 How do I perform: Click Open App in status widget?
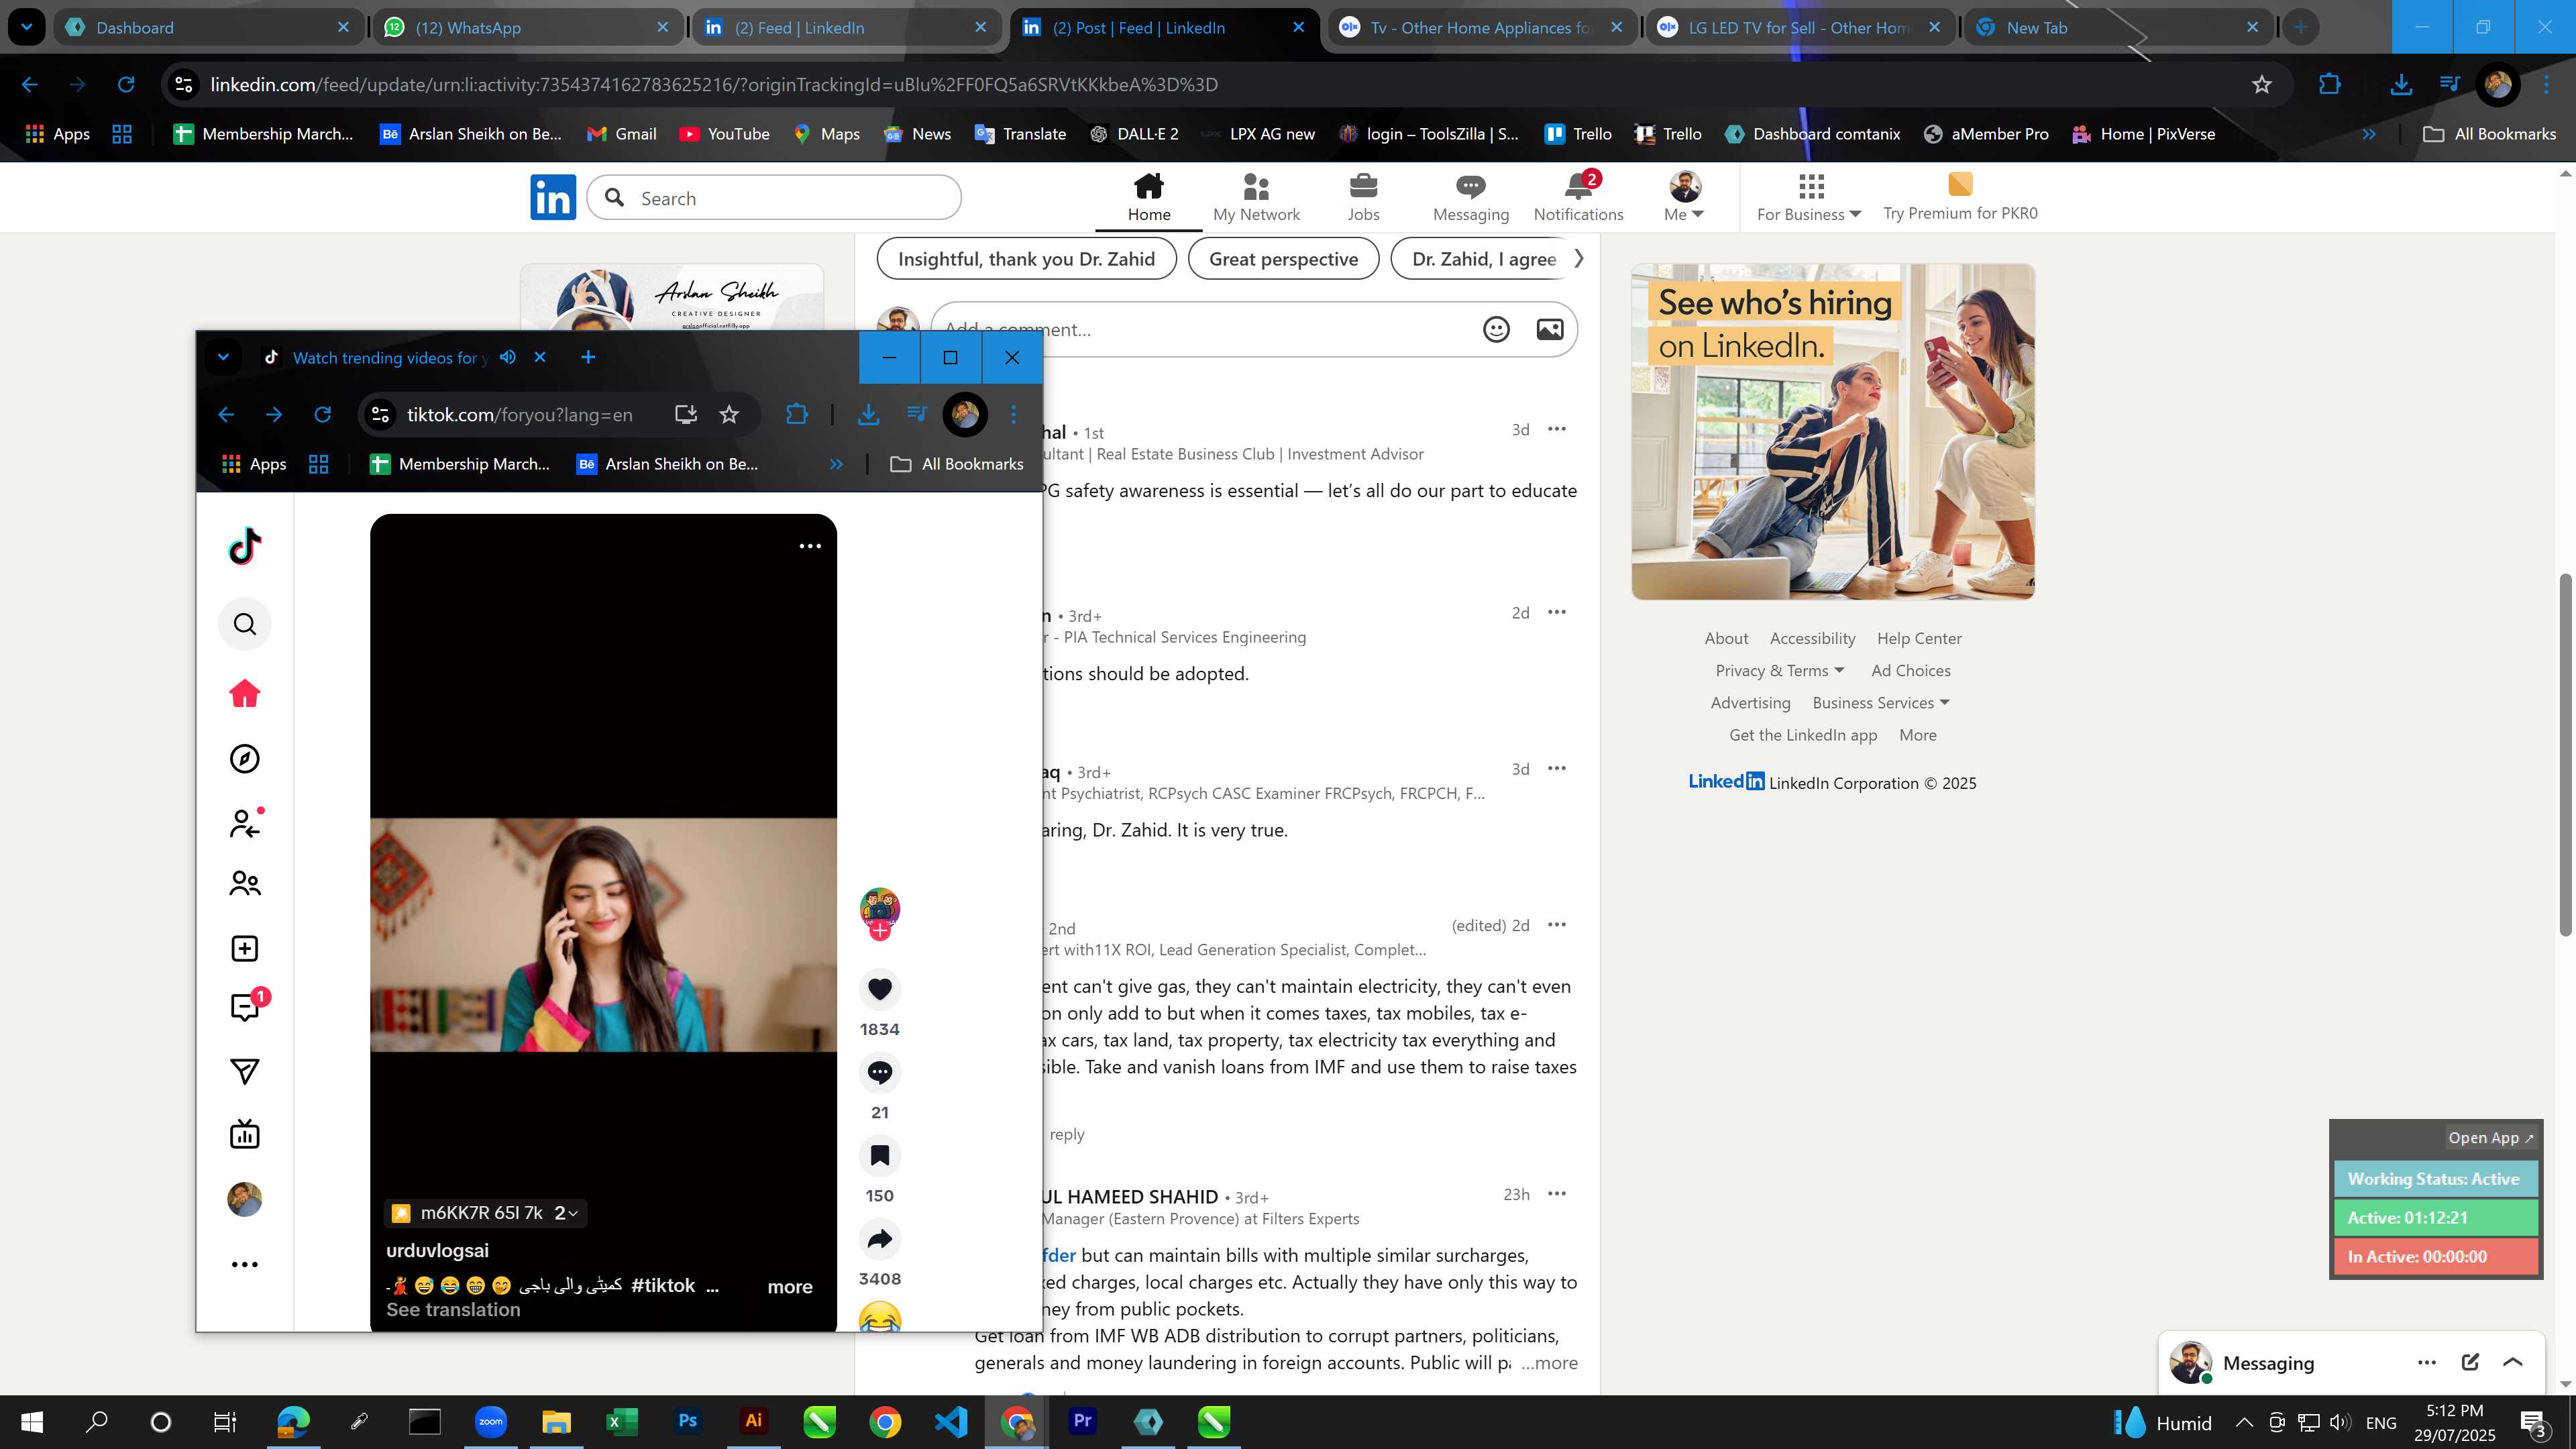pos(2490,1138)
